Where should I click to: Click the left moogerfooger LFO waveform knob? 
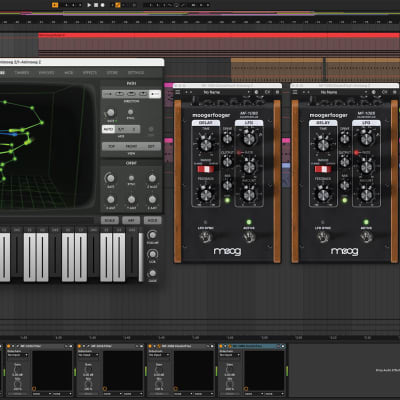point(249,139)
